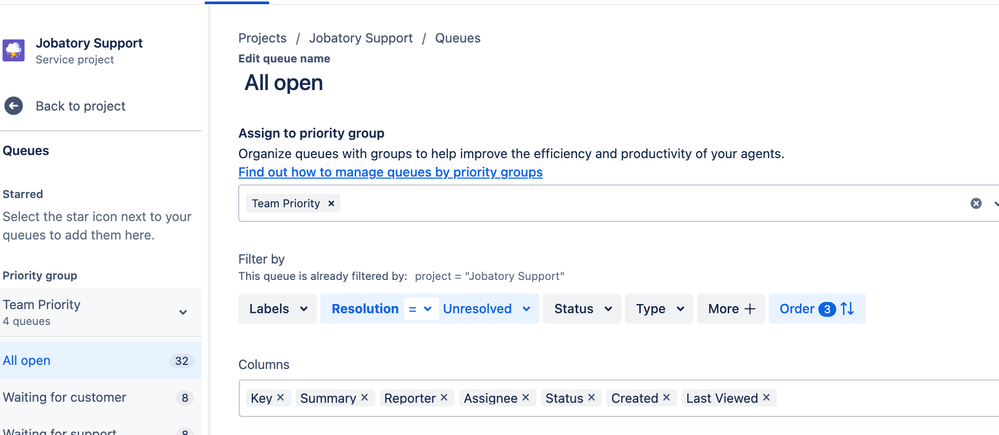Image resolution: width=999 pixels, height=435 pixels.
Task: Go to Jobatory Support breadcrumb
Action: coord(361,38)
